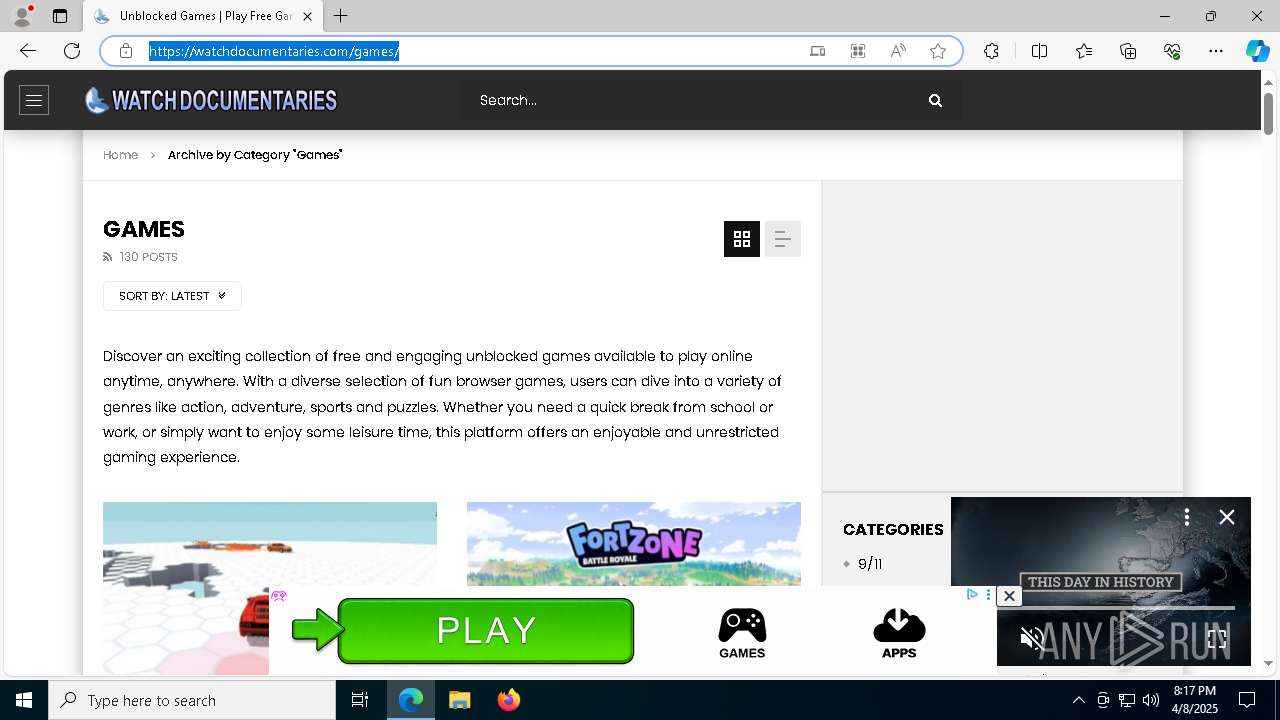
Task: Open the 9/11 category link
Action: tap(870, 564)
